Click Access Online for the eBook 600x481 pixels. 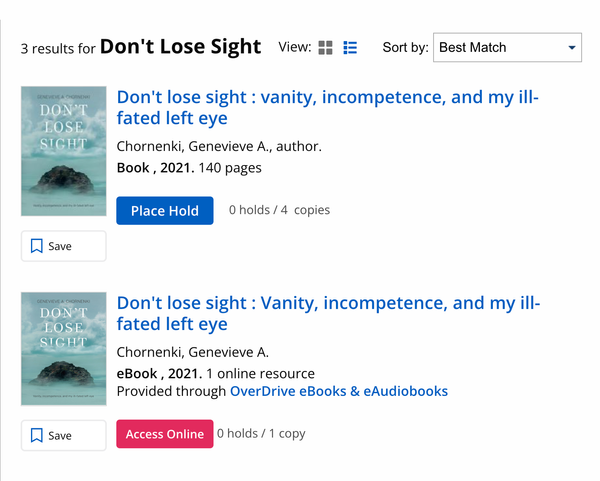coord(165,434)
